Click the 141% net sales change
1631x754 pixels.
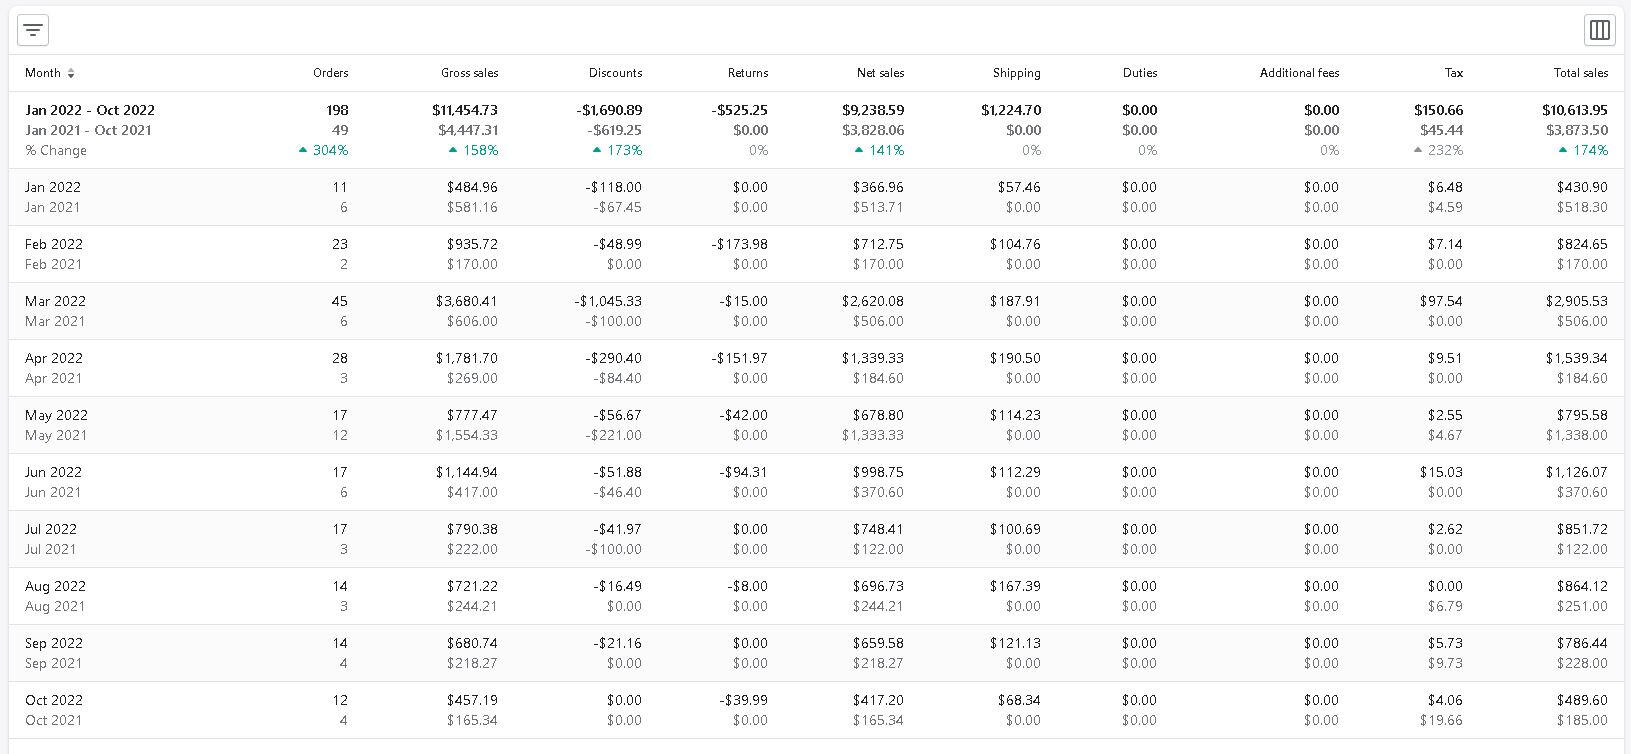(x=881, y=150)
